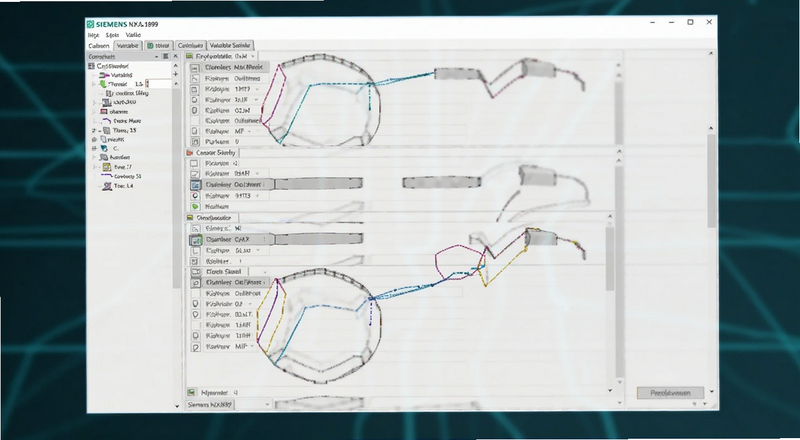Open the navigator panel menu icon
Image resolution: width=800 pixels, height=440 pixels.
click(165, 56)
